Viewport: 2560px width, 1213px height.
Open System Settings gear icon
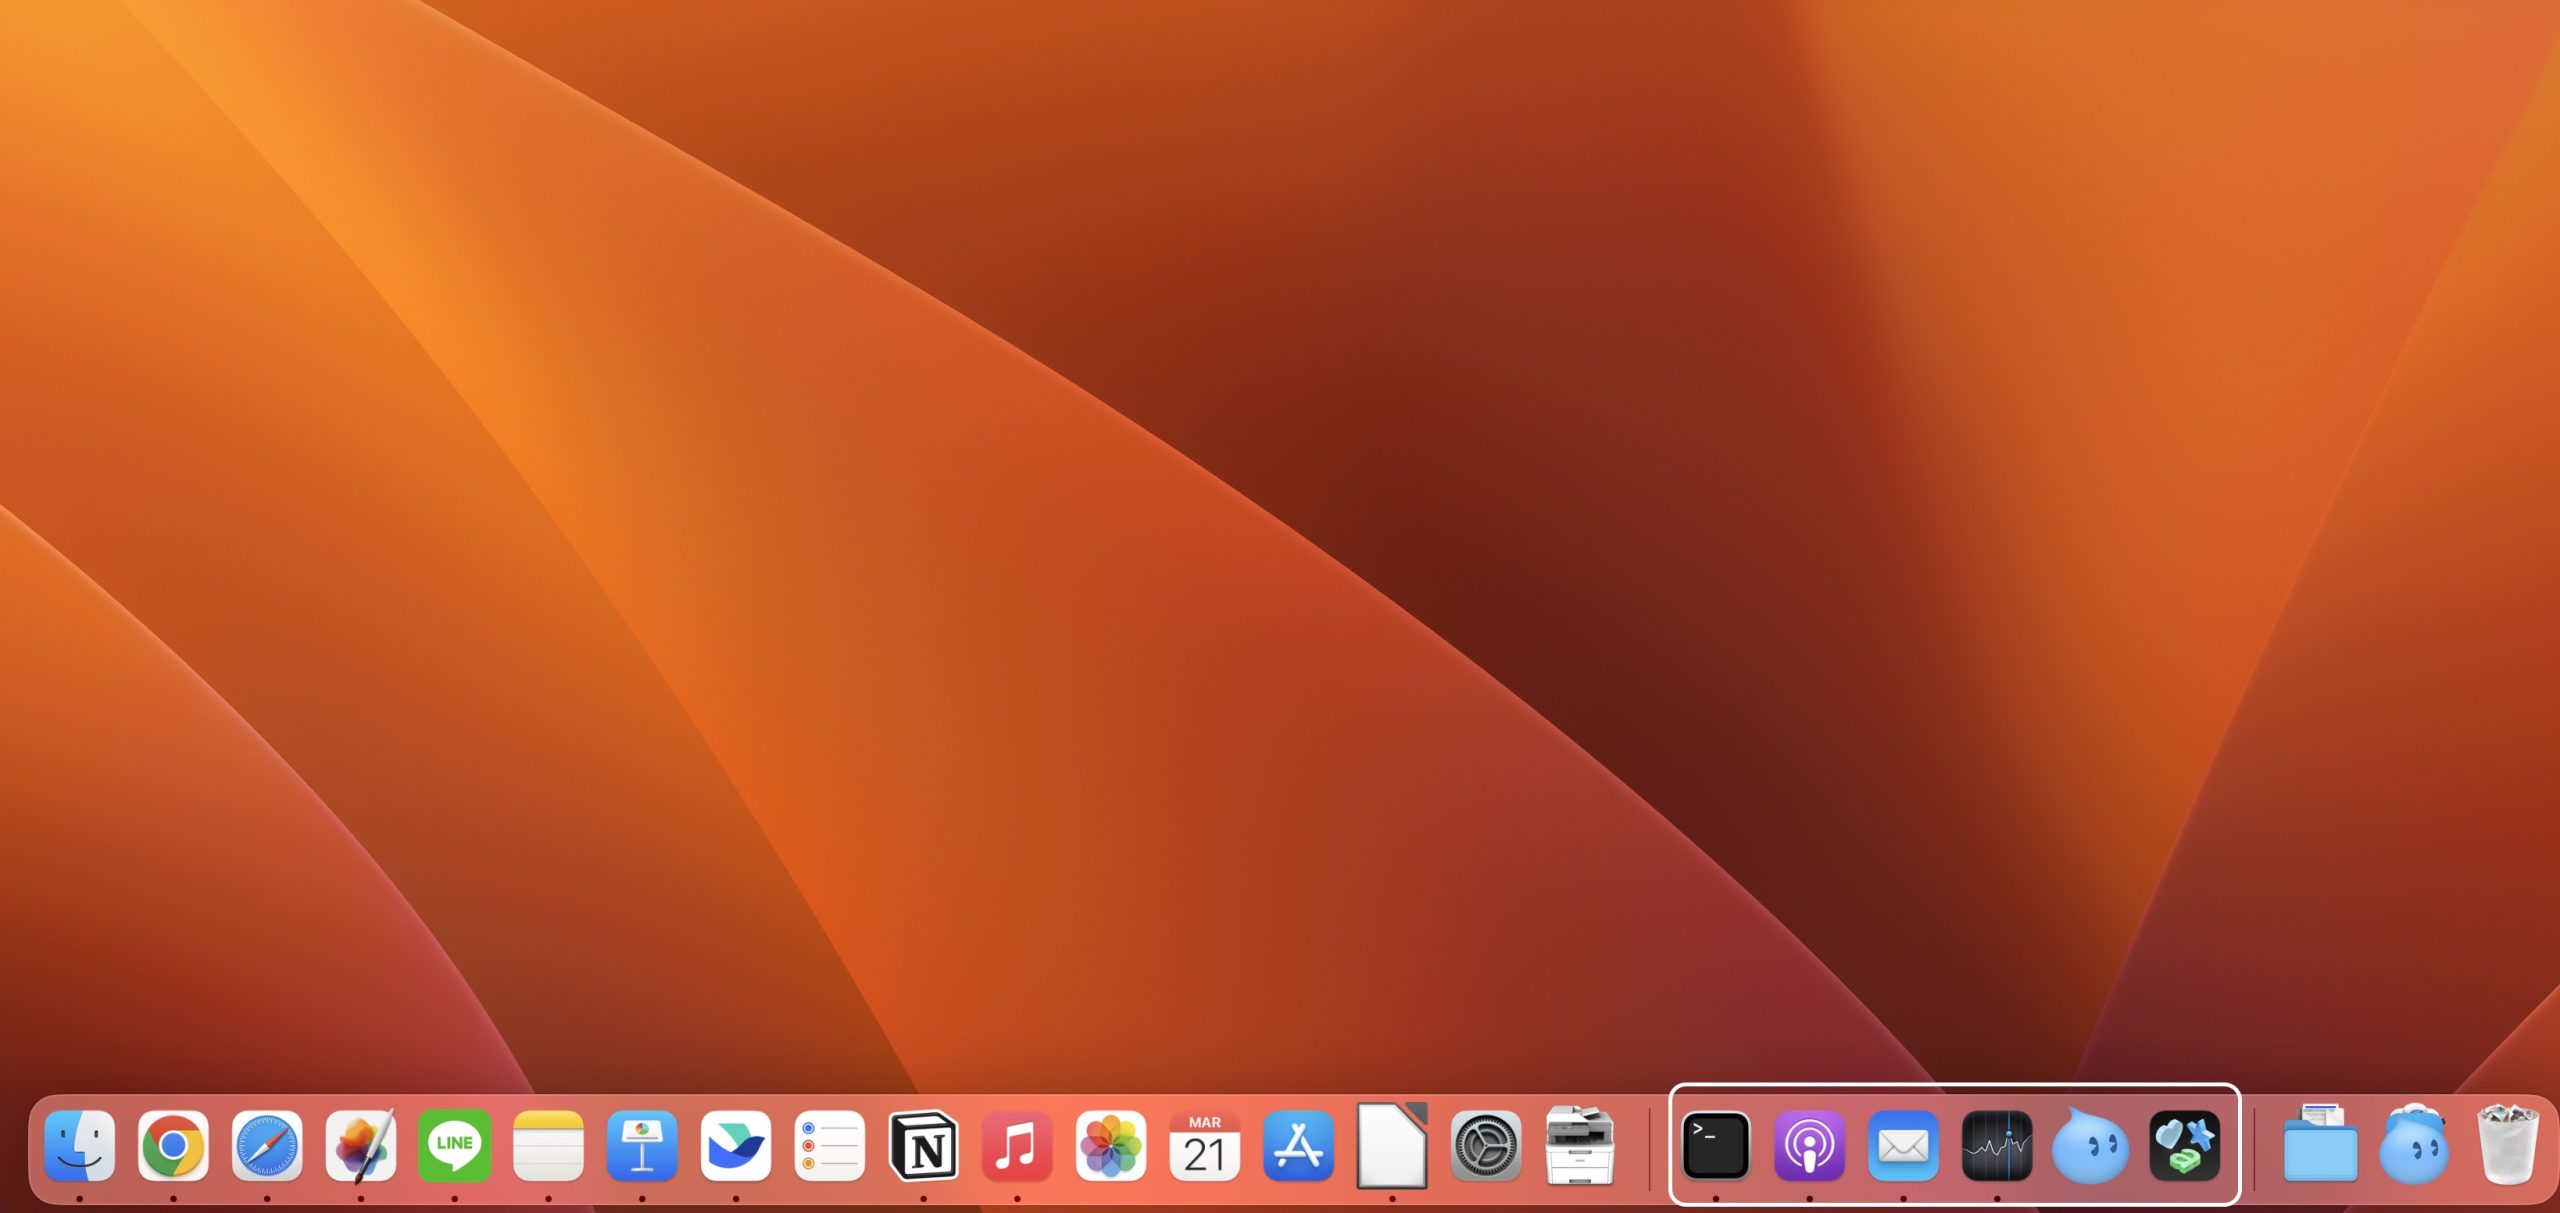point(1486,1145)
